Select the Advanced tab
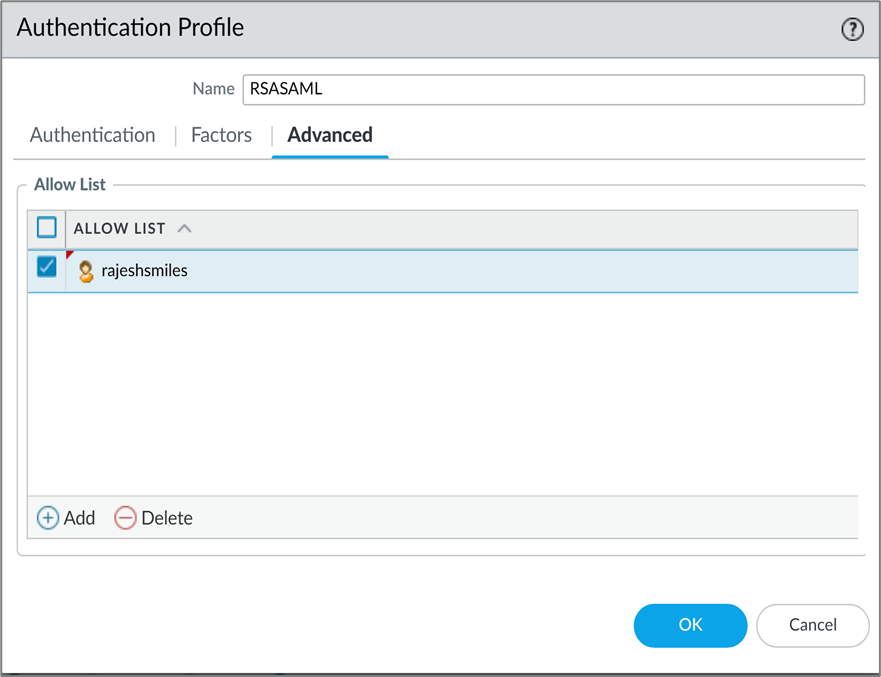Image resolution: width=881 pixels, height=677 pixels. click(x=330, y=135)
